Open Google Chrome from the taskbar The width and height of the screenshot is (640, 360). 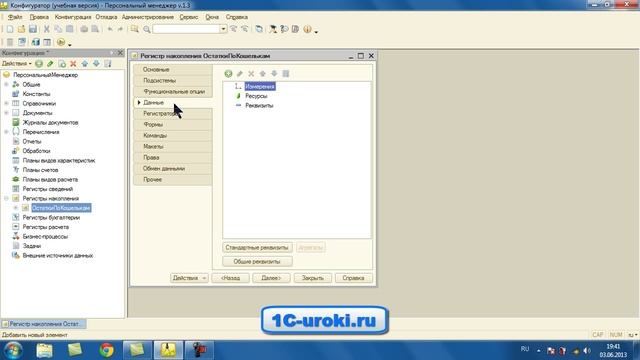click(x=107, y=350)
